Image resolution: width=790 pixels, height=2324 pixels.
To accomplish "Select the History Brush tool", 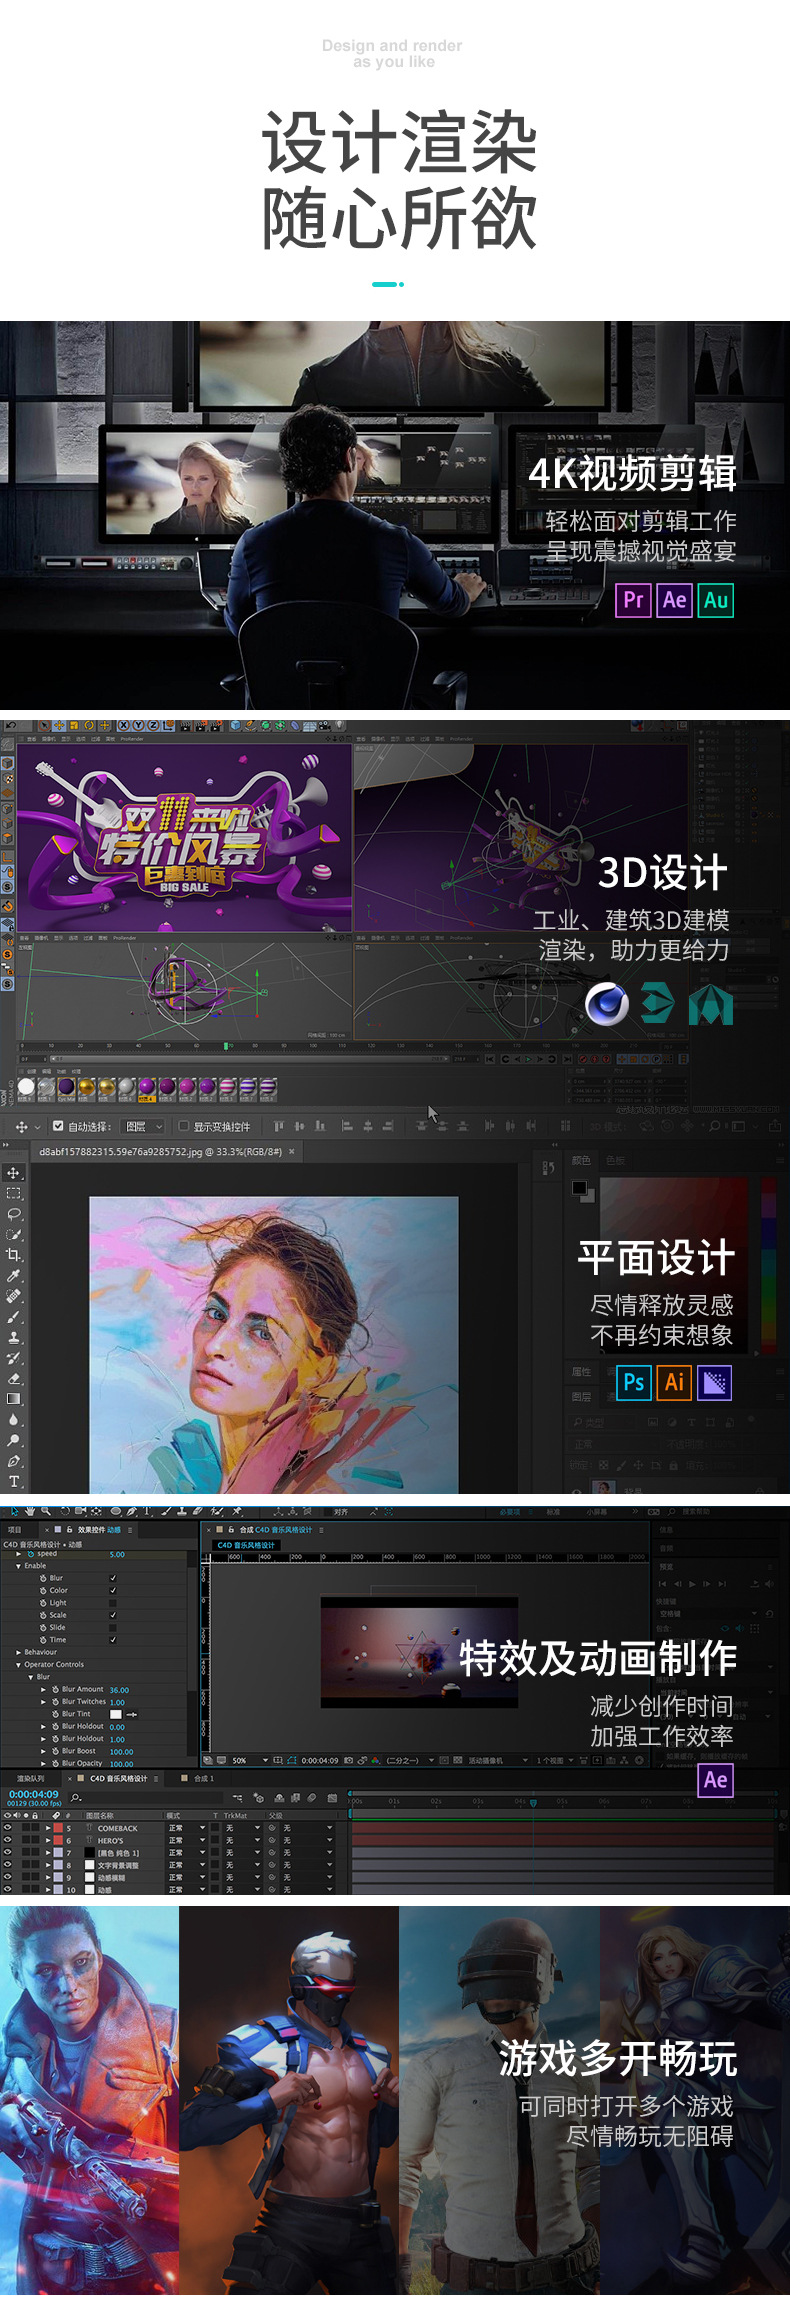I will point(14,1357).
